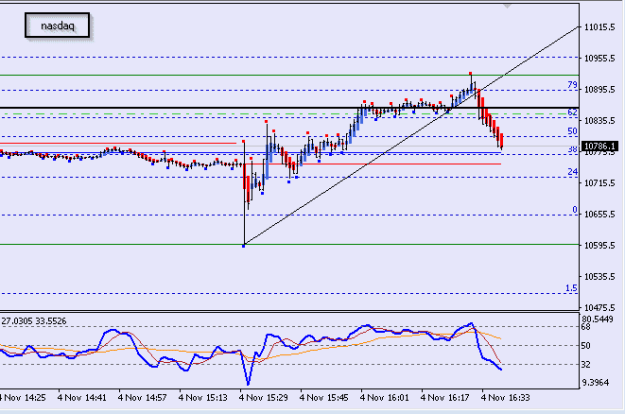The image size is (625, 414).
Task: Click the 10955.5 price axis label
Action: 599,58
